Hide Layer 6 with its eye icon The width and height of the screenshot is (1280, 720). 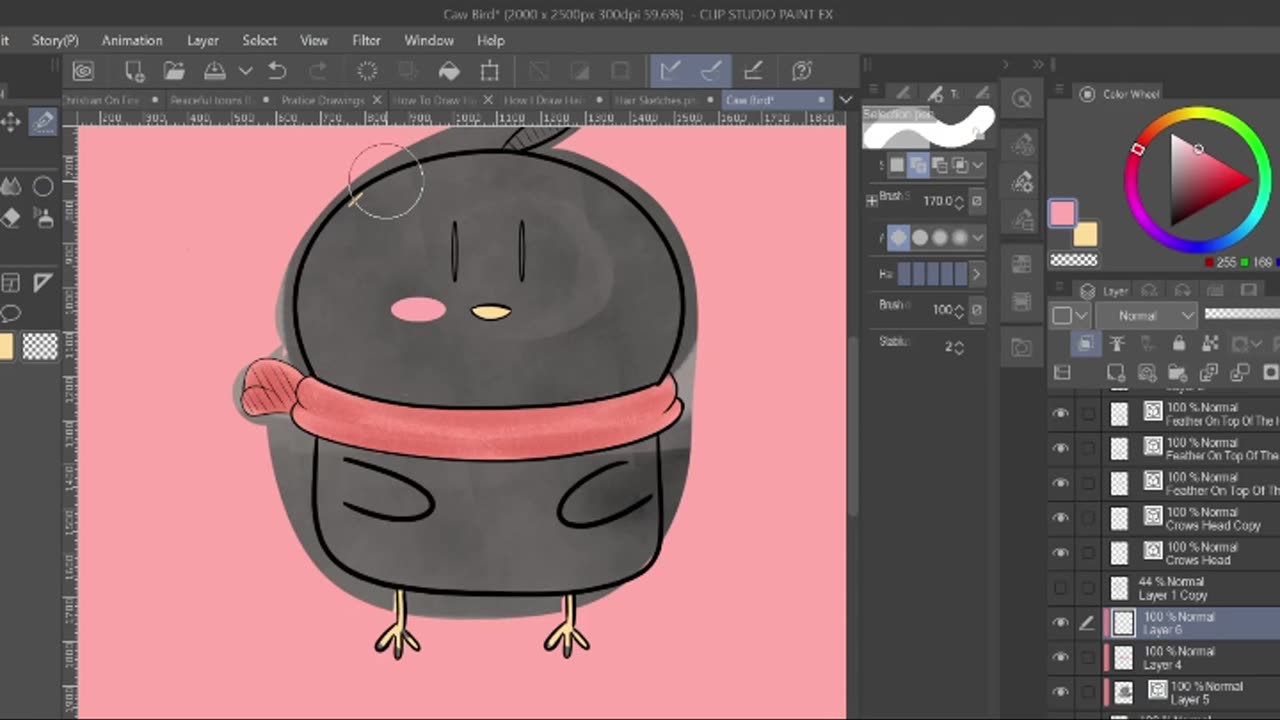1061,622
